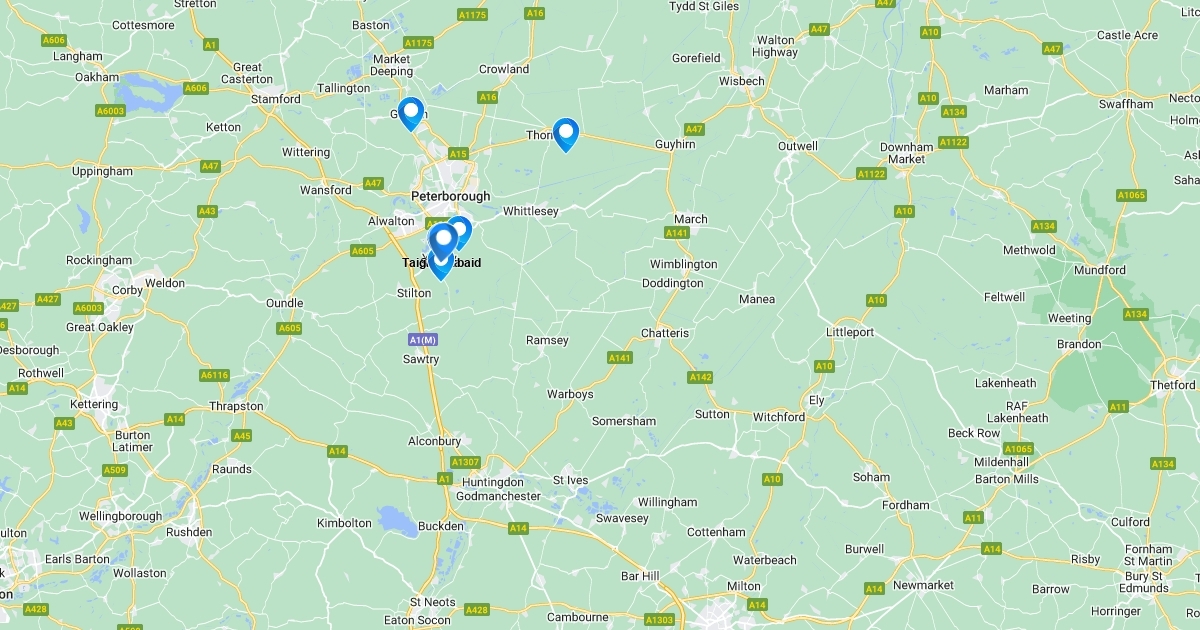Select the Newmarket town label

coord(923,585)
